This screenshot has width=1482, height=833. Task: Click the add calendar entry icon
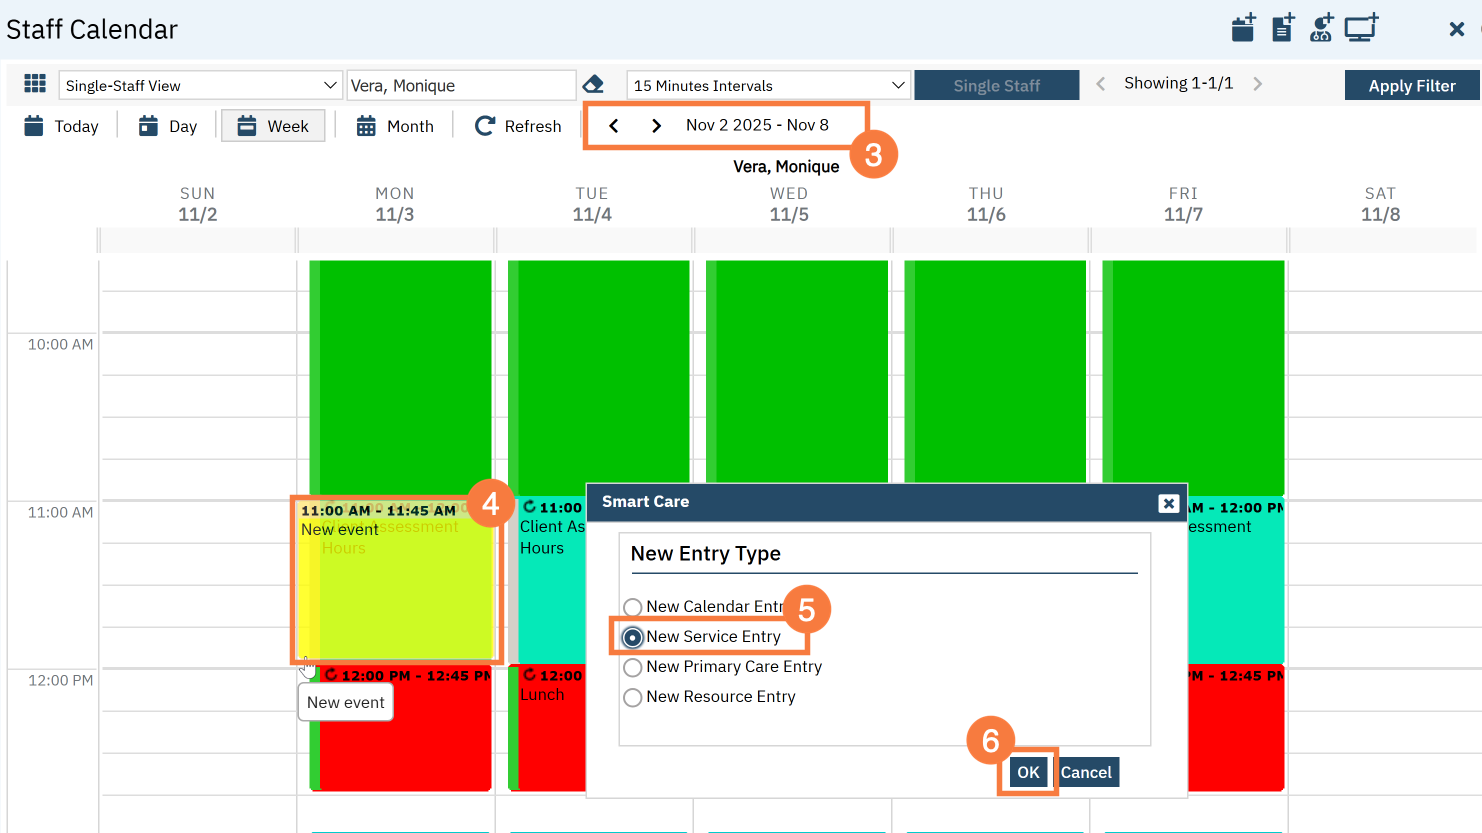point(1243,28)
